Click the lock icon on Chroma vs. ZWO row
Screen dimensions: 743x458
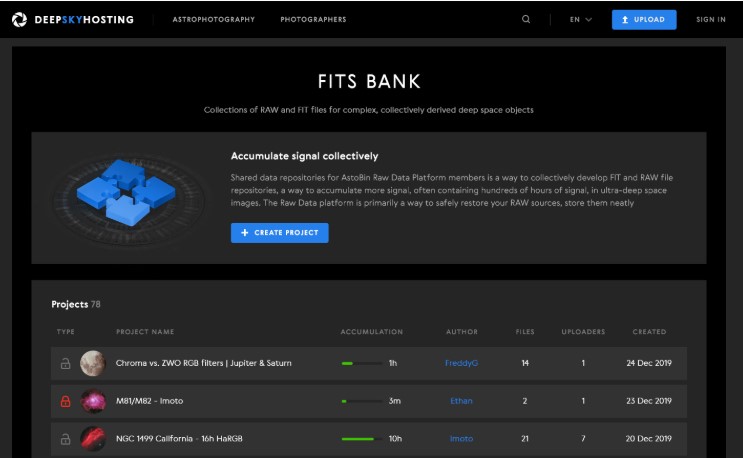click(66, 363)
